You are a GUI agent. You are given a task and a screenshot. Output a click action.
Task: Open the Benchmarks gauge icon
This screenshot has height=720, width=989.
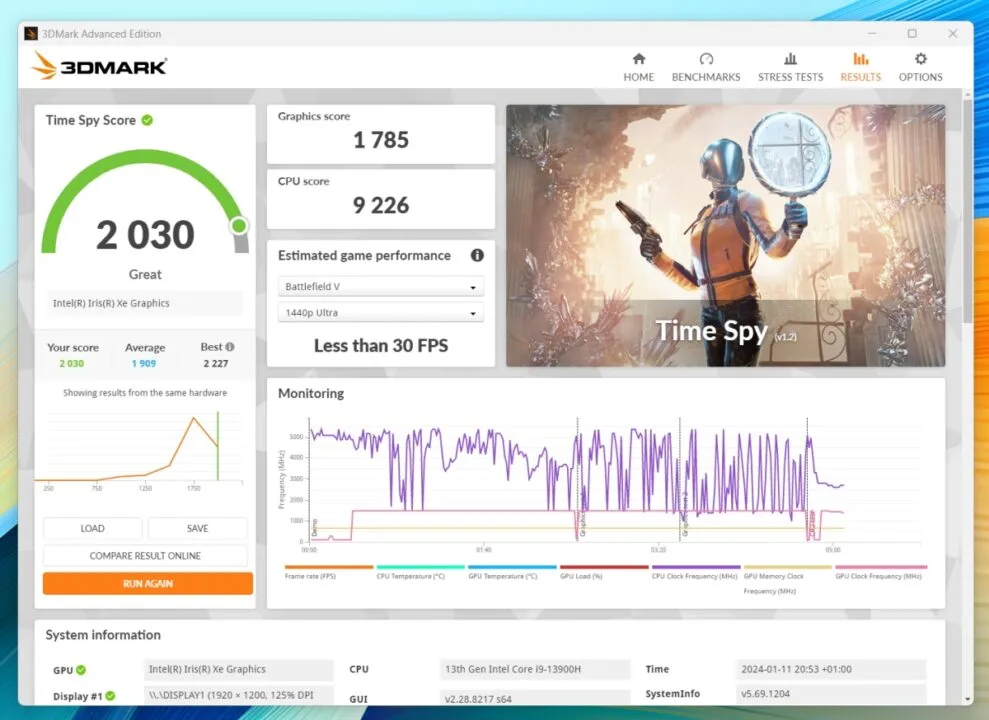[x=706, y=59]
